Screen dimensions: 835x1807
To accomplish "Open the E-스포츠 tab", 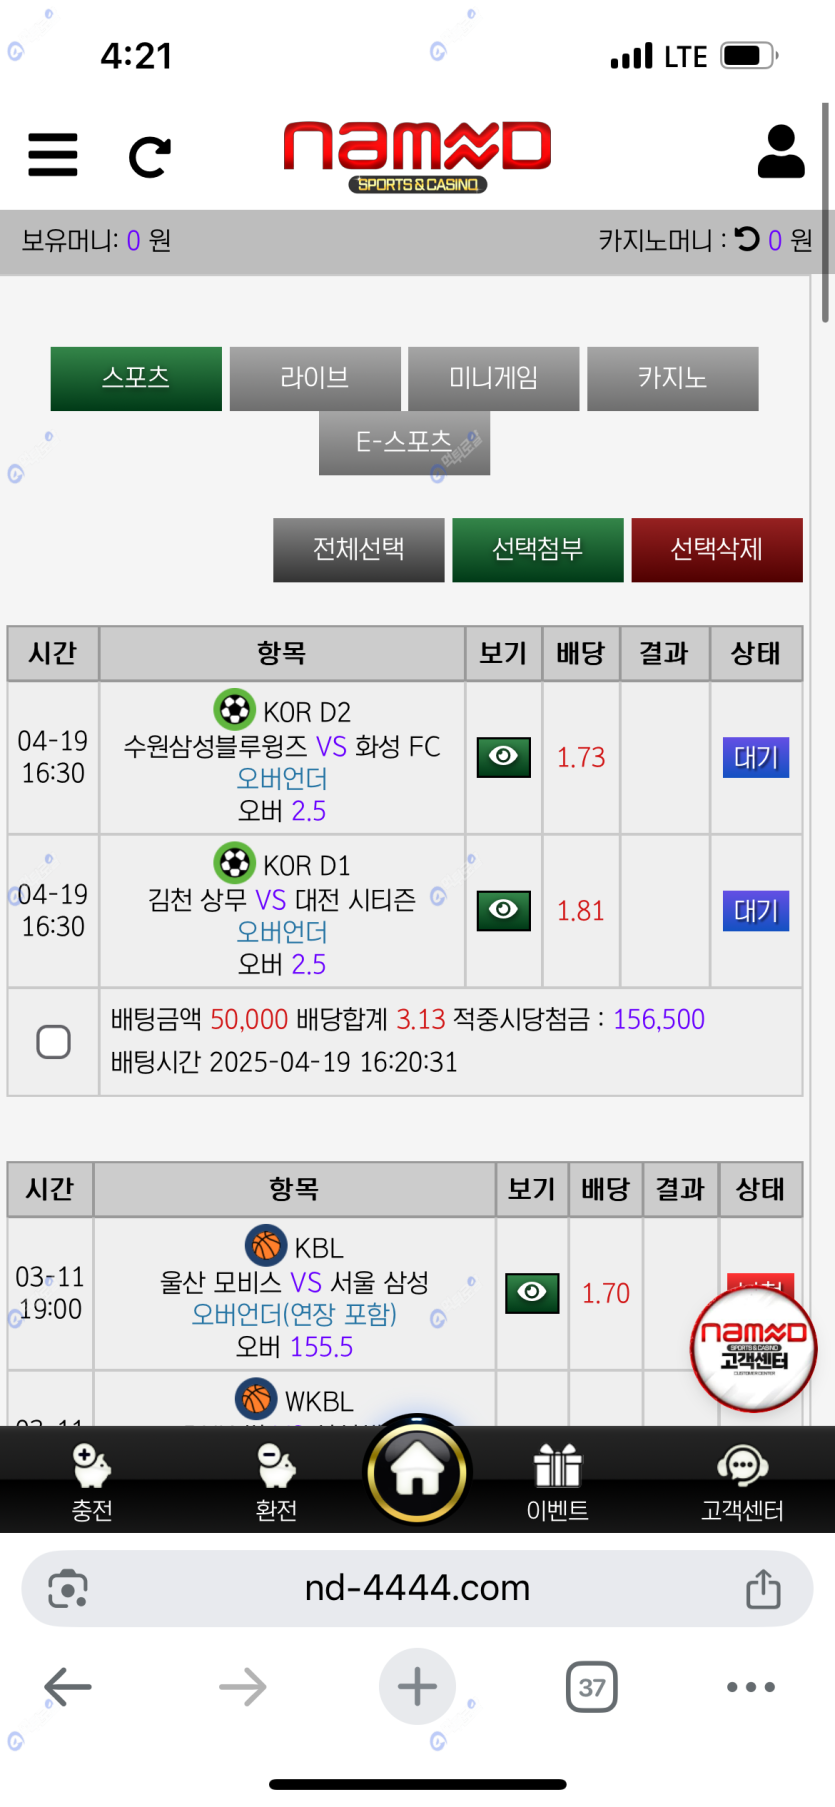I will click(404, 442).
